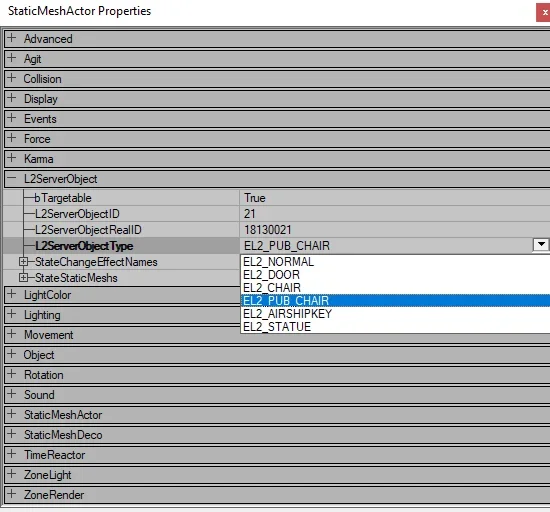
Task: Choose EL2_NORMAL from the type list
Action: [395, 262]
